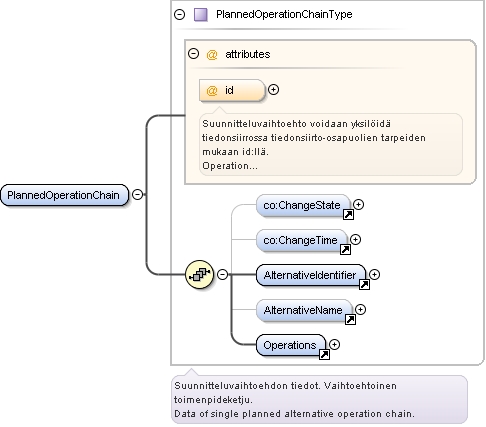Click the purple PlannedOperationChainType square icon

pyautogui.click(x=201, y=15)
